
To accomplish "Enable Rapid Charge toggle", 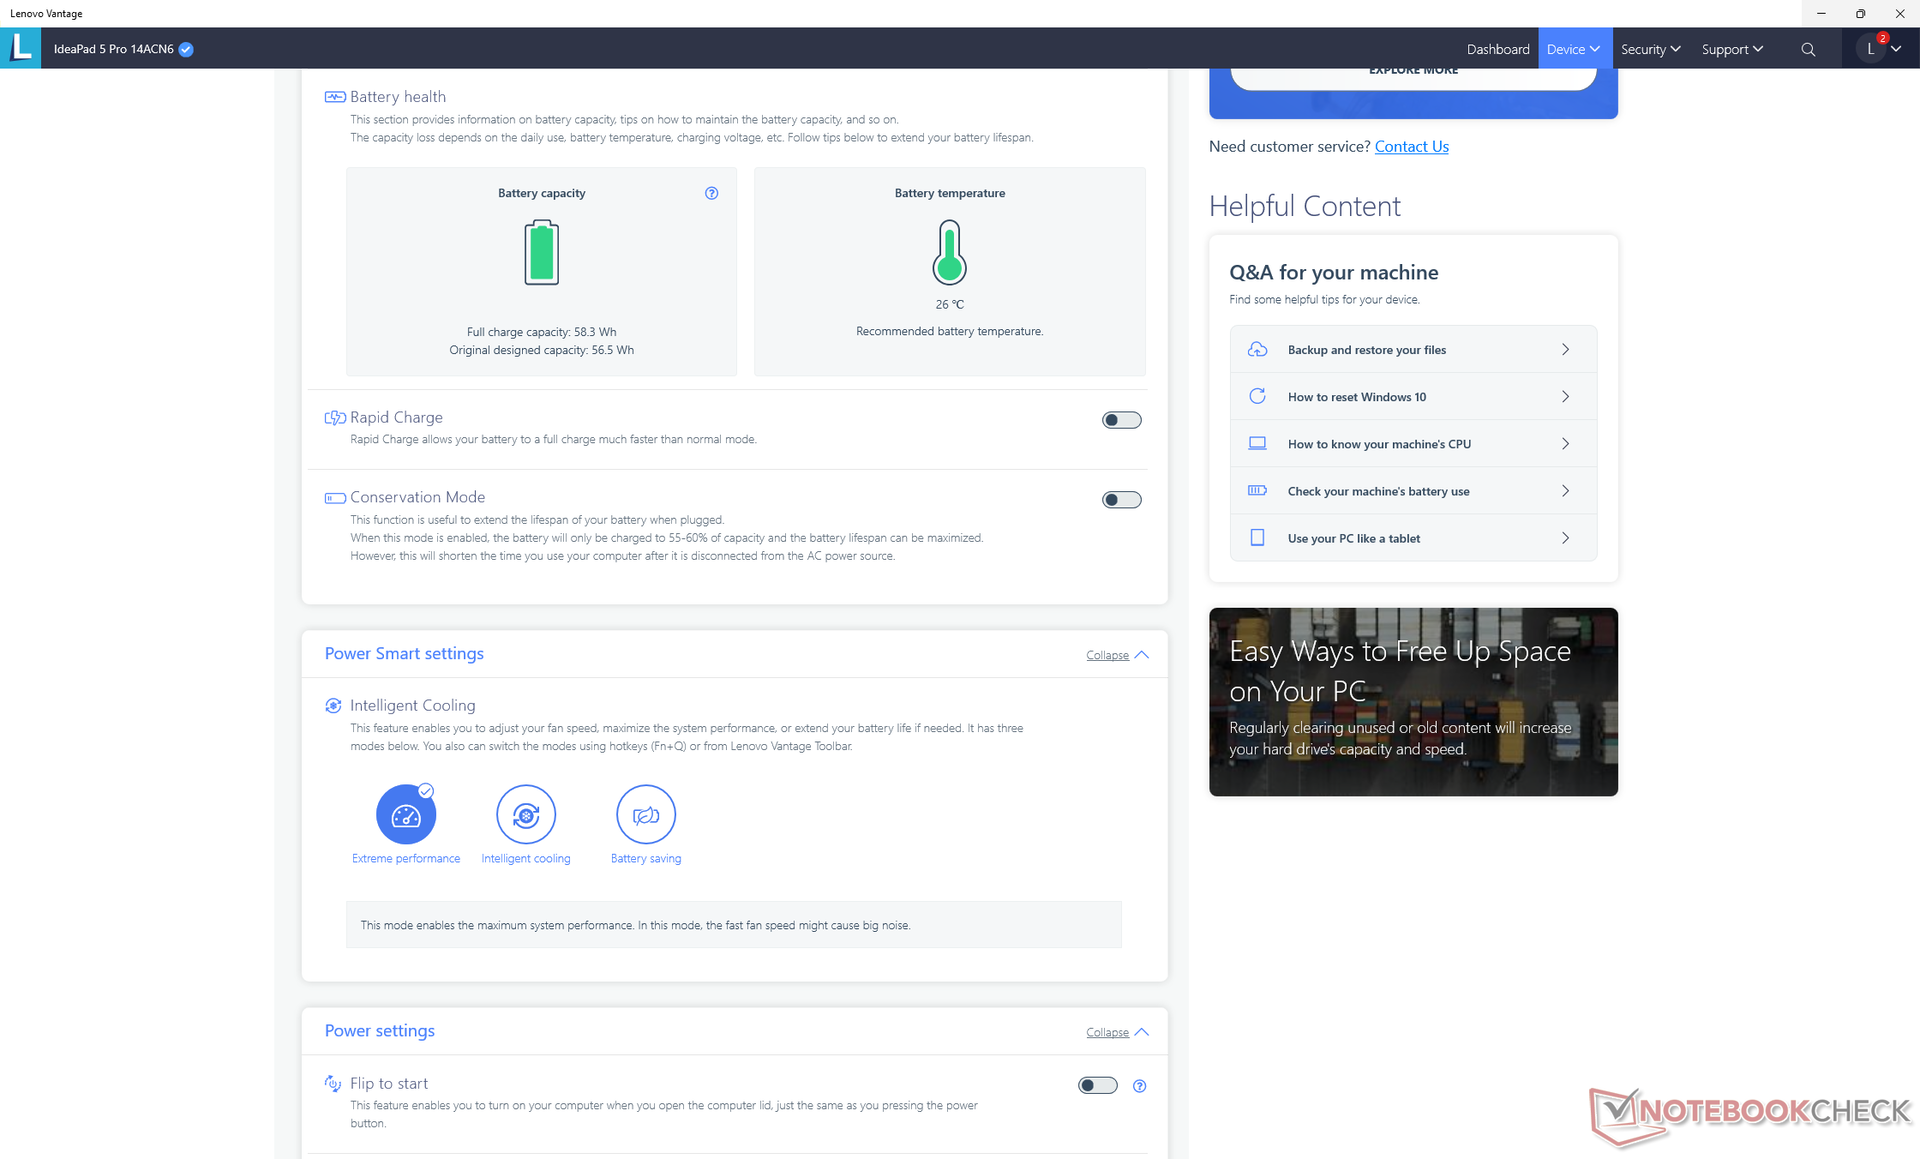I will click(1121, 420).
